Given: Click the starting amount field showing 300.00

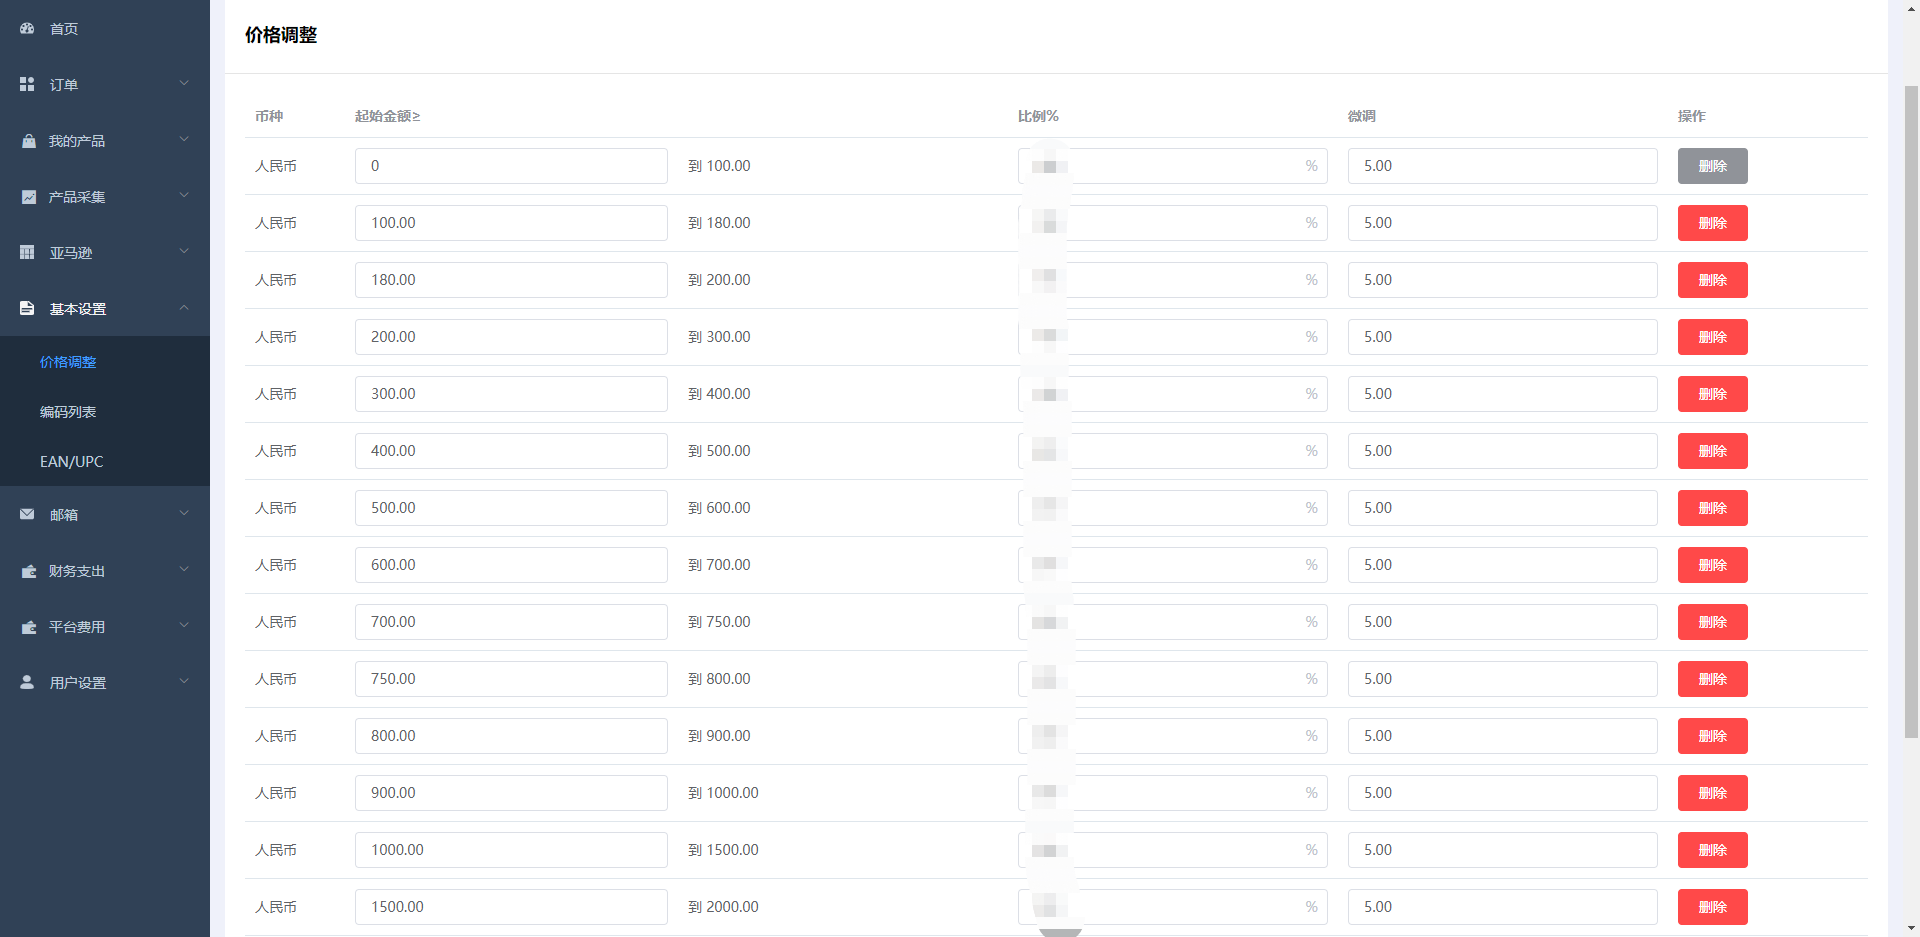Looking at the screenshot, I should [510, 394].
